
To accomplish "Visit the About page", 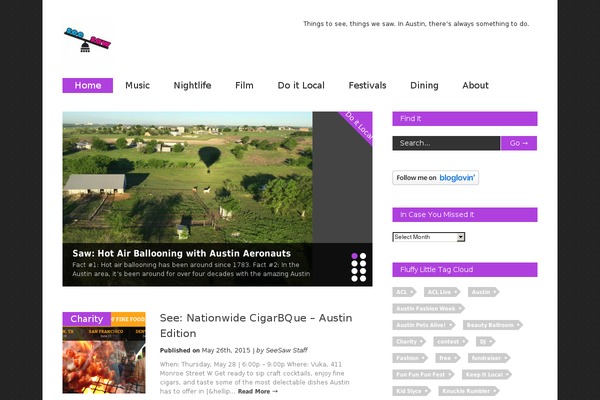I will pyautogui.click(x=475, y=85).
